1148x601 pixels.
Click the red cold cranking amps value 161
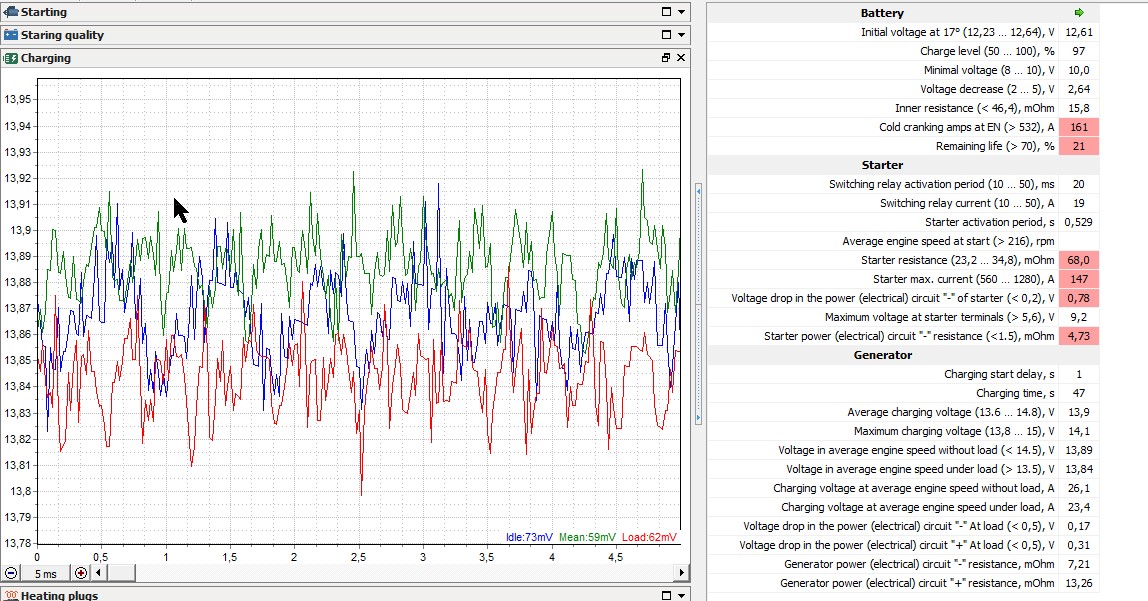pyautogui.click(x=1079, y=127)
